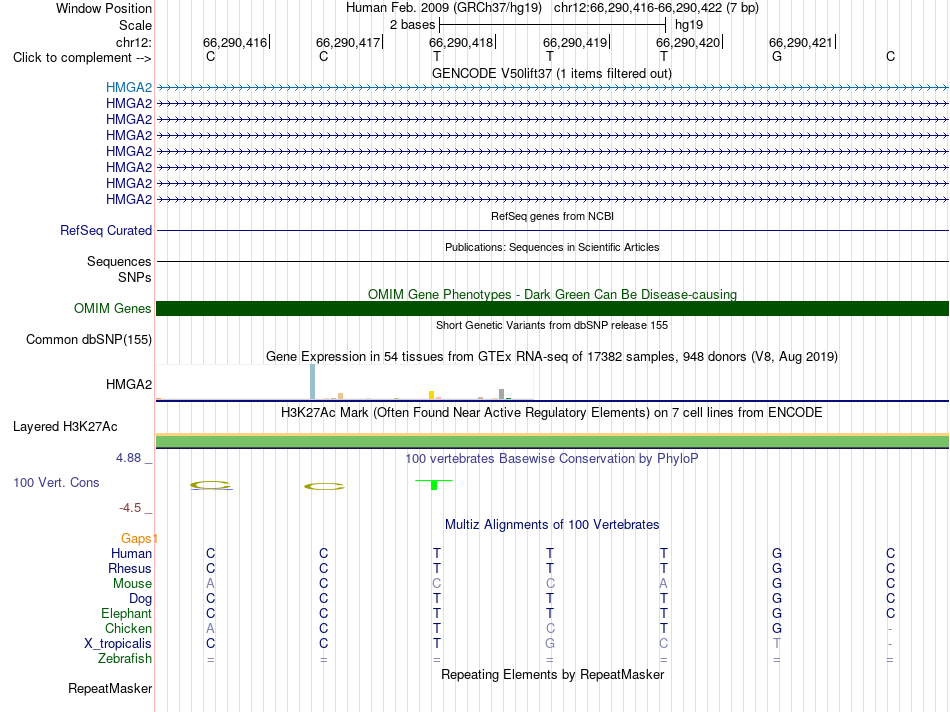Click reference base G in the complement row
Viewport: 950px width, 712px height.
777,56
